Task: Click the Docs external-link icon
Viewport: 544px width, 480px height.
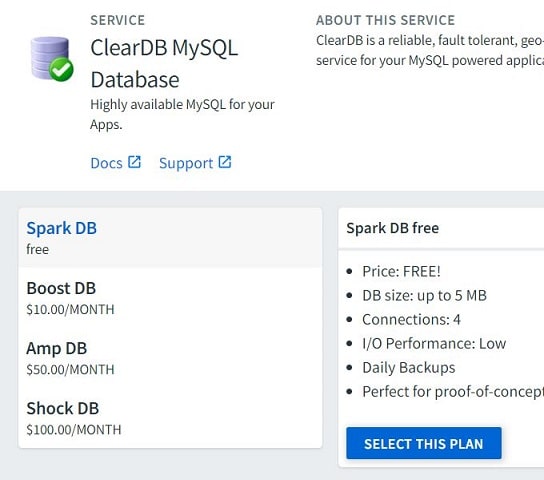Action: point(134,162)
